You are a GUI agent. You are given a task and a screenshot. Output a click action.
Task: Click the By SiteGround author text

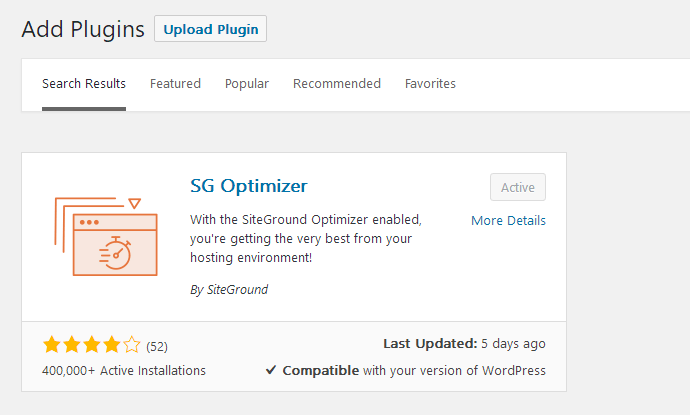(x=229, y=290)
